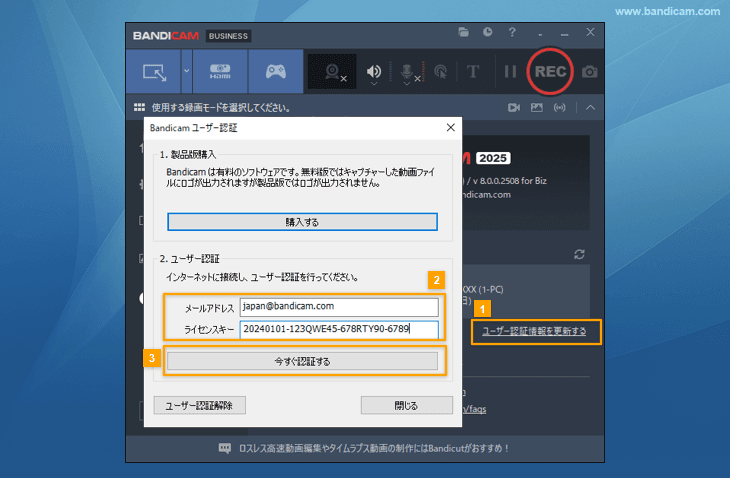Click the メールアドレス email input field
This screenshot has height=478, width=730.
click(x=339, y=307)
